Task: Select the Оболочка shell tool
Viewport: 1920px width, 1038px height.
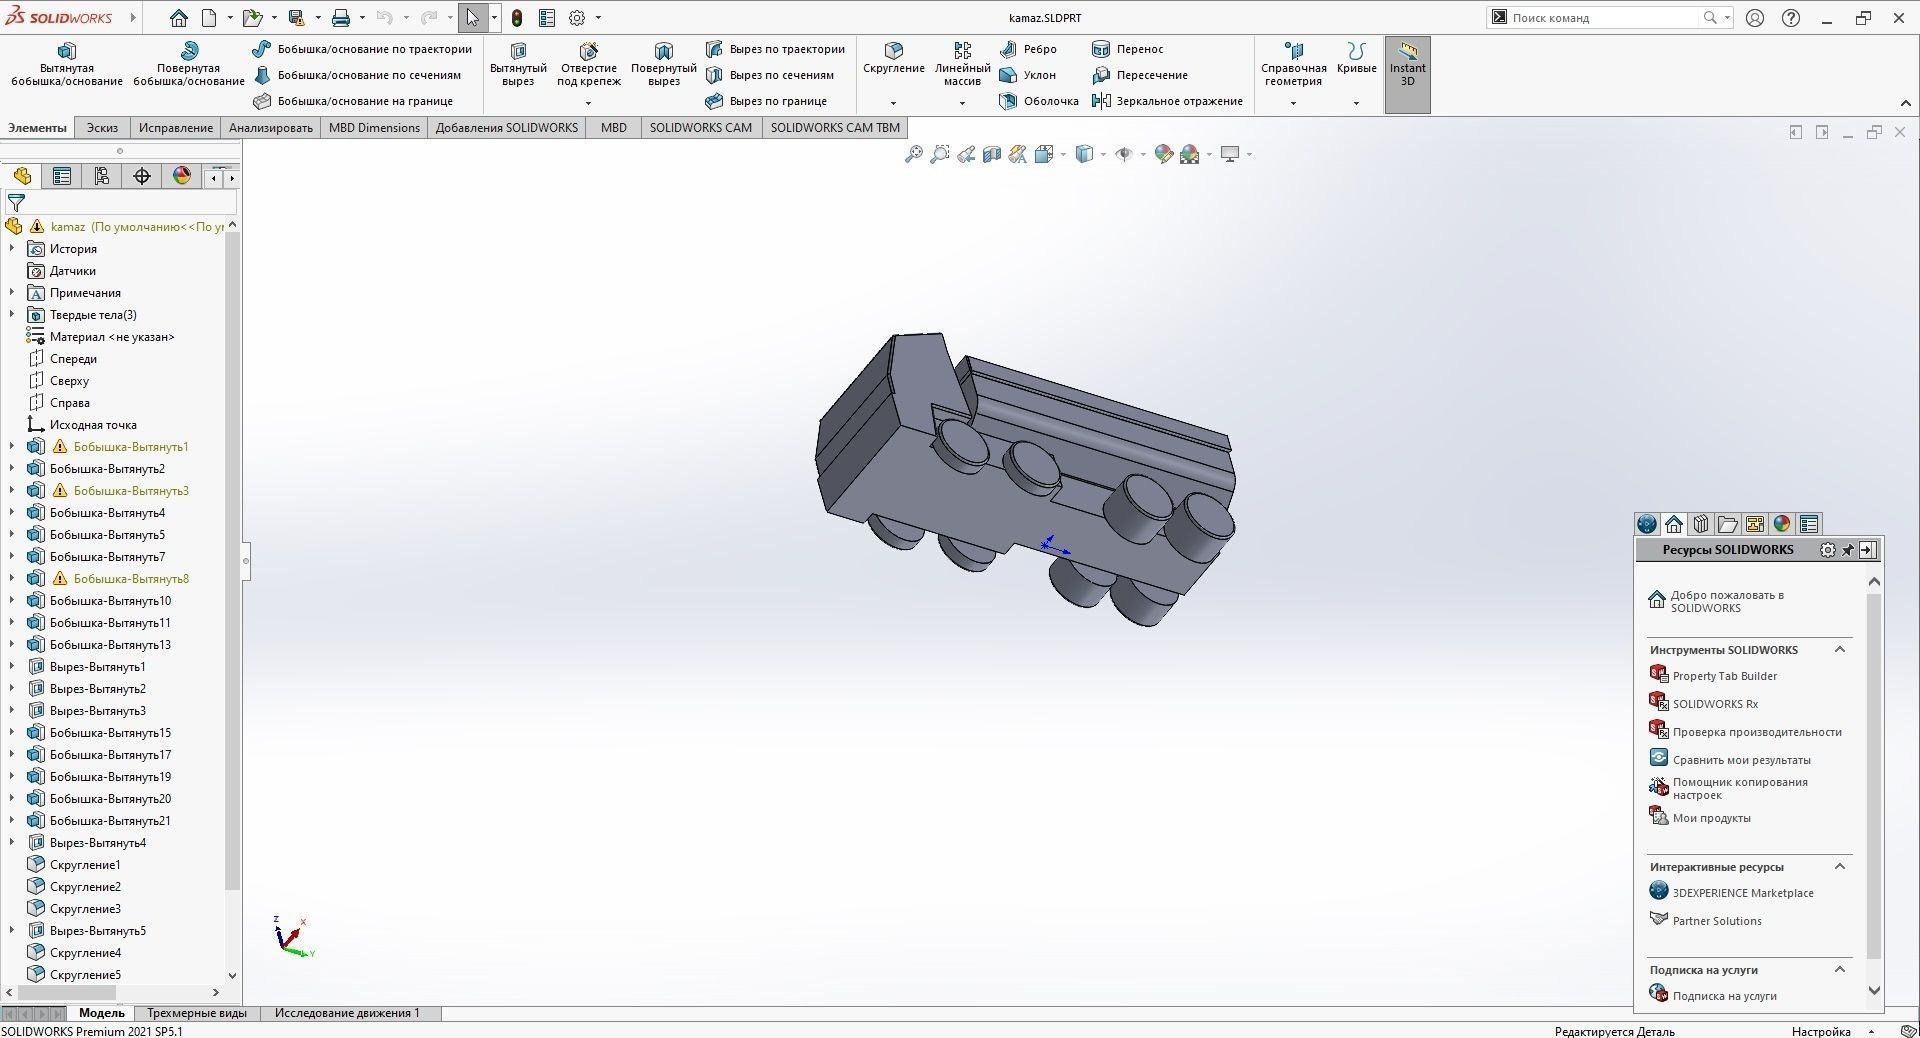Action: click(1039, 101)
